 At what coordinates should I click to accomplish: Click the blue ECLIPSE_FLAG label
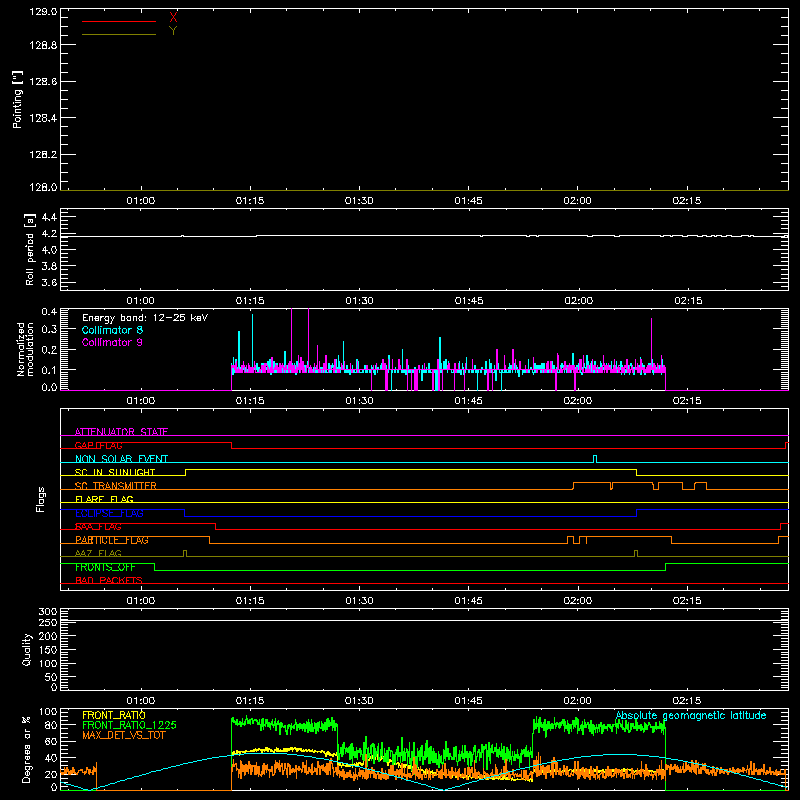coord(109,513)
